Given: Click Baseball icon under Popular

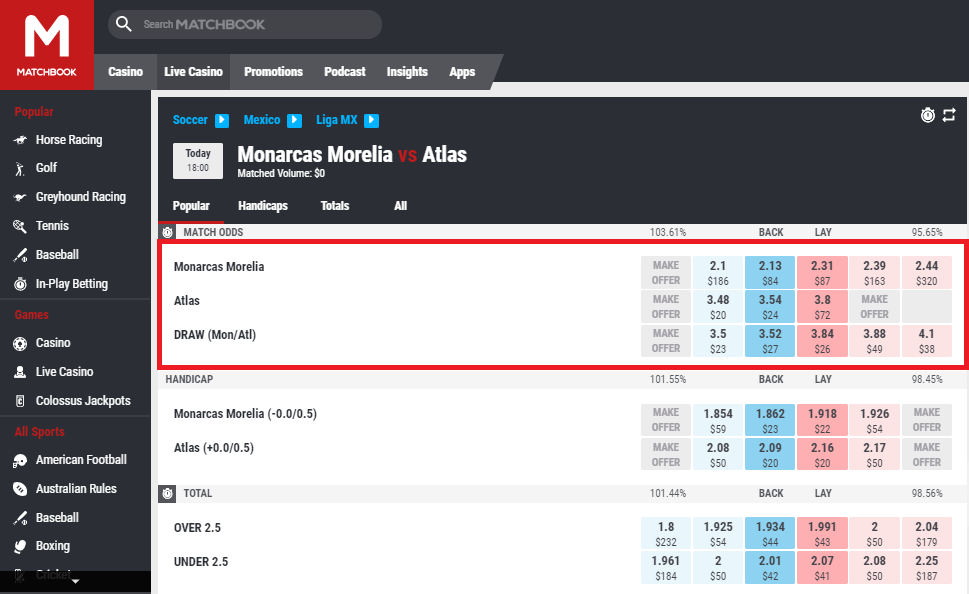Looking at the screenshot, I should 20,255.
